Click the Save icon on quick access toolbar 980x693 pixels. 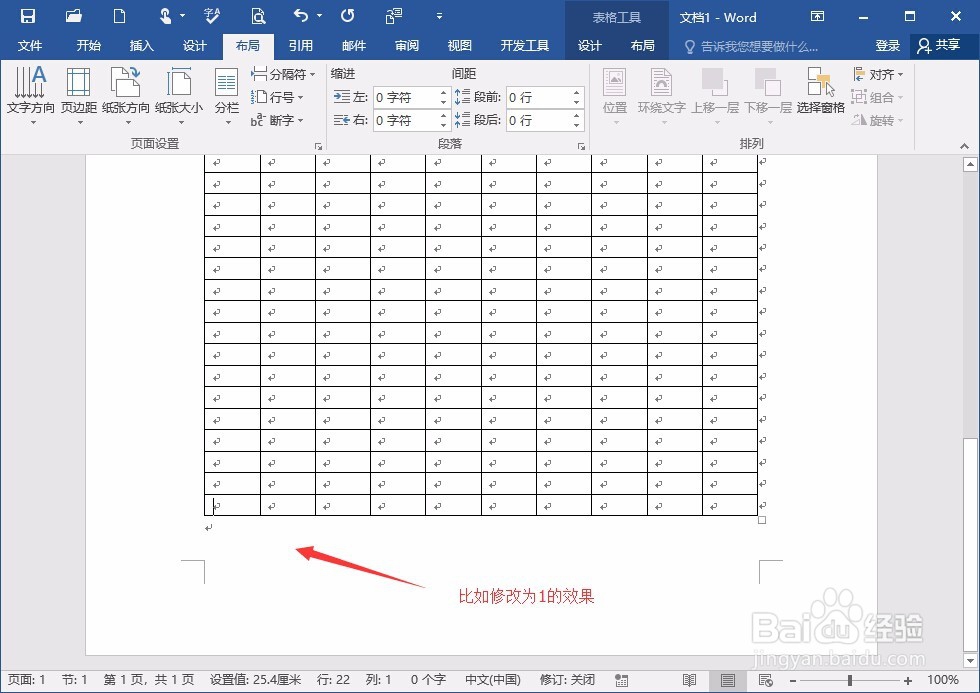point(26,16)
